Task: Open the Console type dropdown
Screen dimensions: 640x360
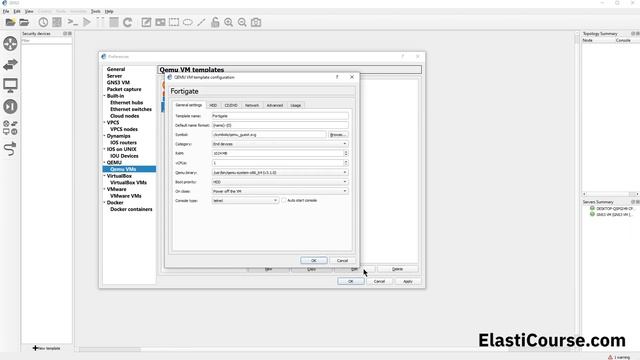Action: (245, 200)
